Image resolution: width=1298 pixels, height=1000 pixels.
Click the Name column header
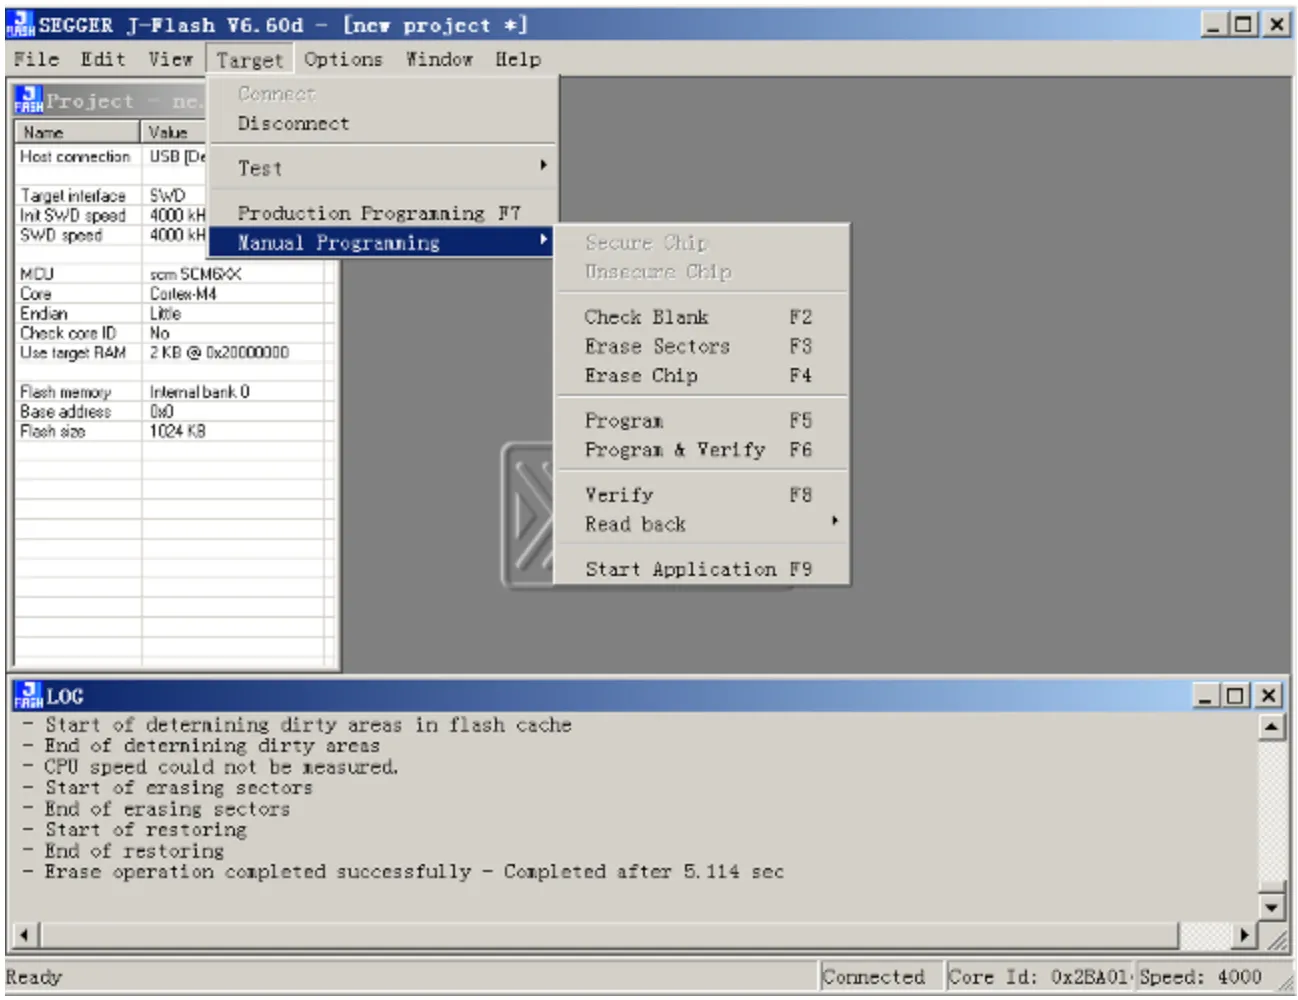pyautogui.click(x=77, y=132)
